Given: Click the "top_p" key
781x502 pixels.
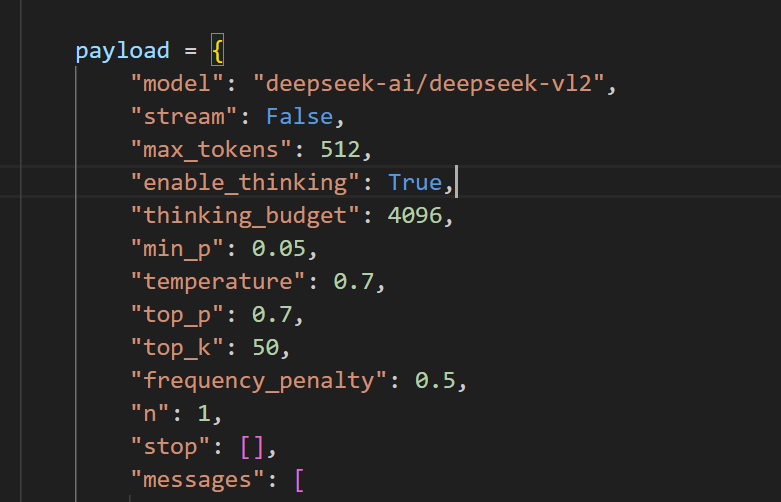Looking at the screenshot, I should 177,315.
